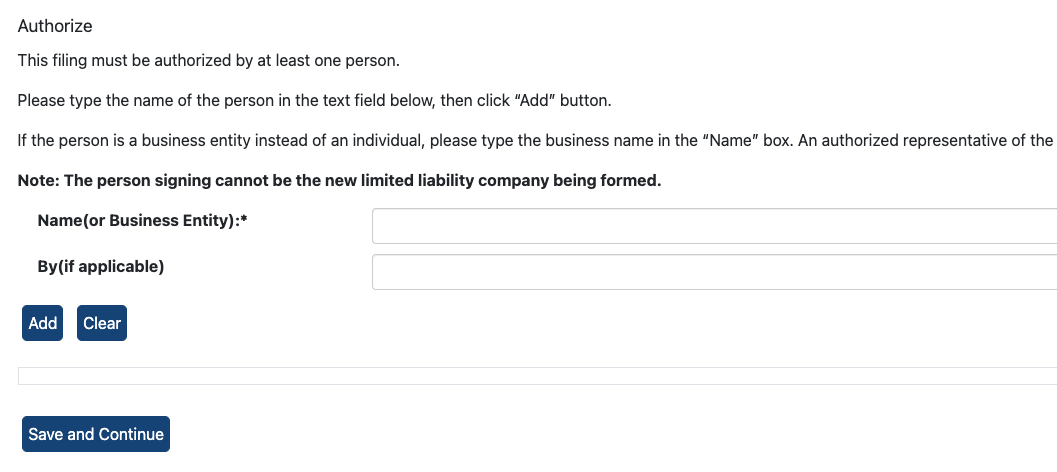Click the quoted "Add" word in the instructions
1057x472 pixels.
534,101
